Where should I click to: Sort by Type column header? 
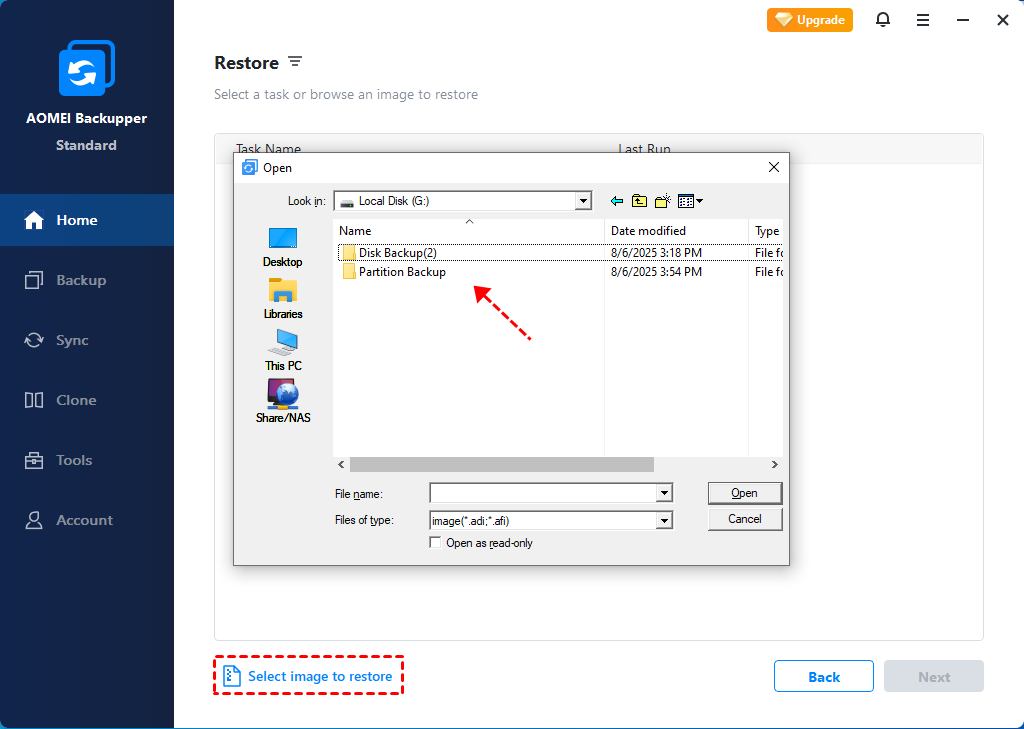pos(766,231)
